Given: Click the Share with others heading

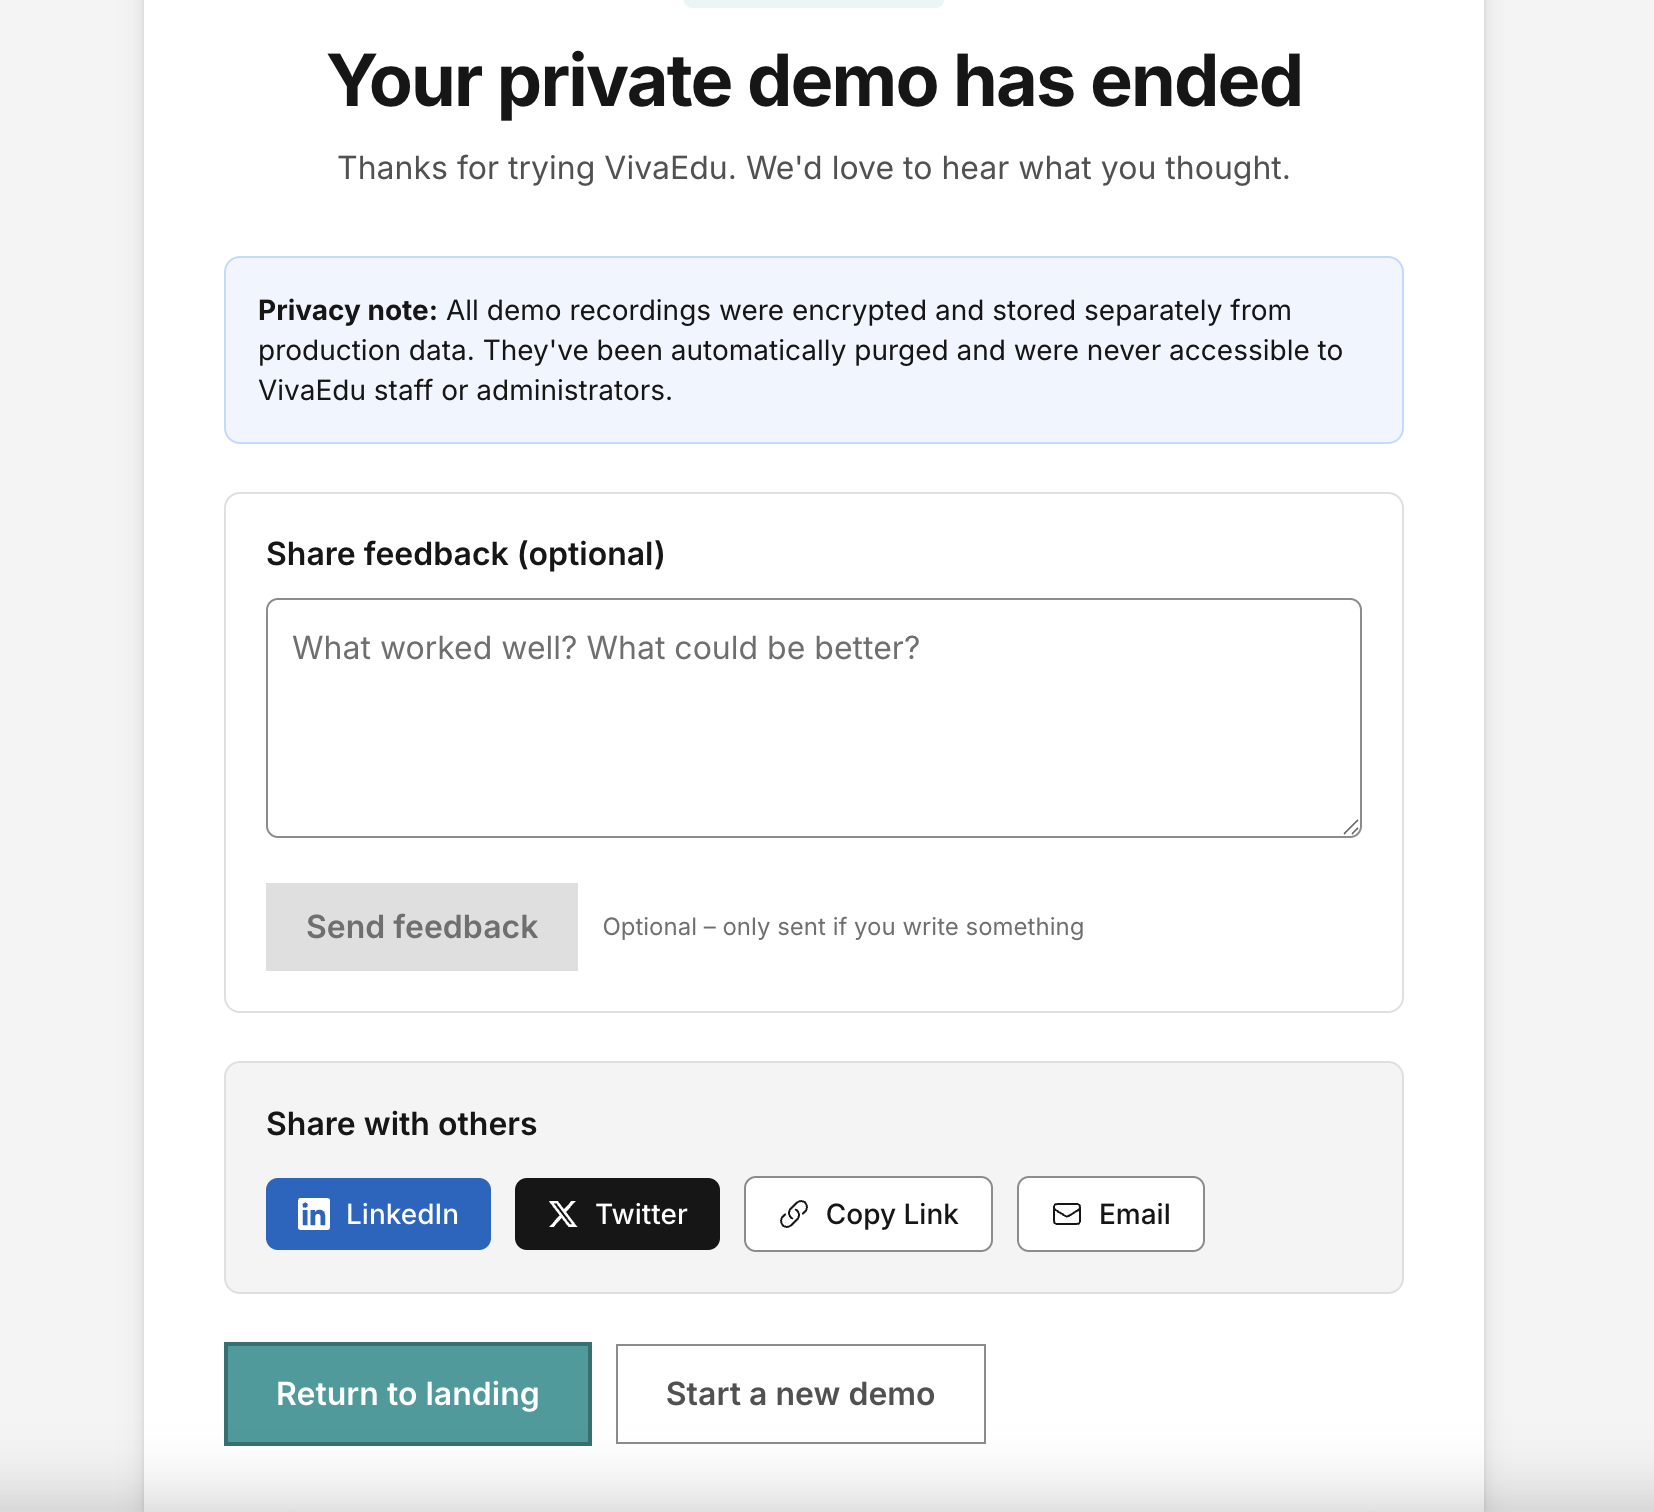Looking at the screenshot, I should [401, 1123].
